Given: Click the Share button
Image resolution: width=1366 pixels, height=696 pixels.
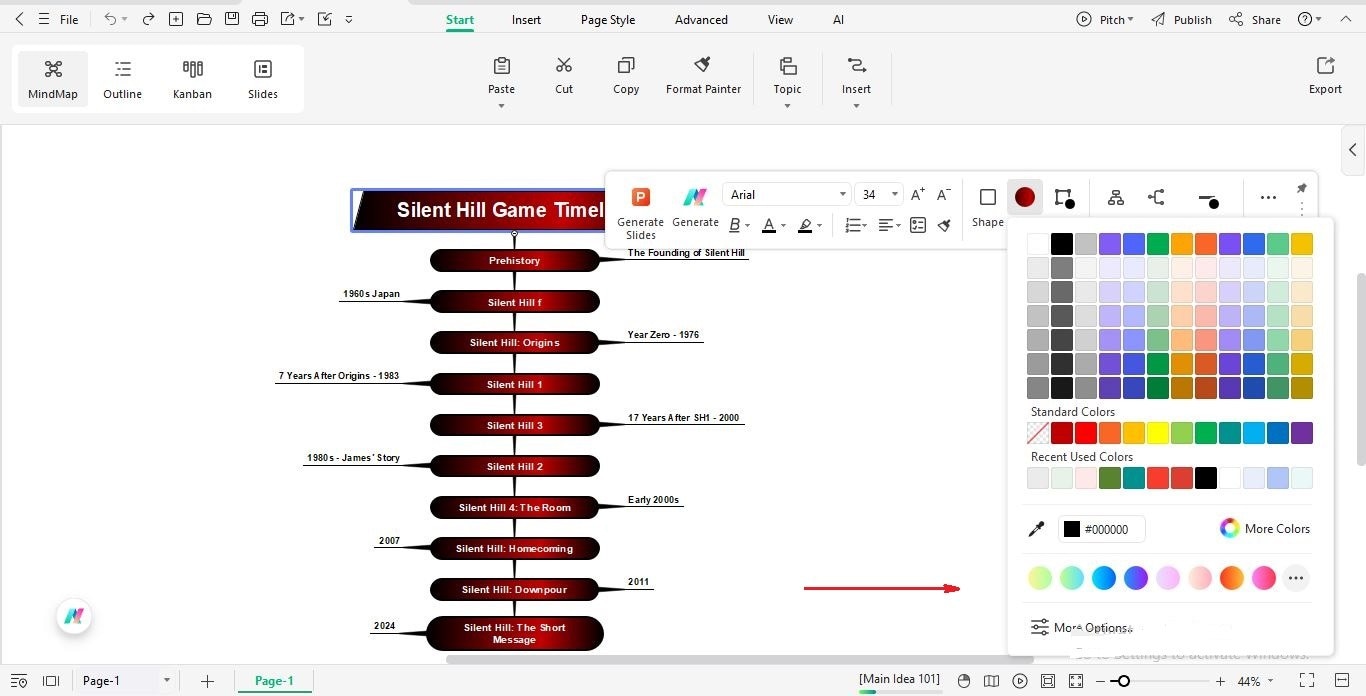Looking at the screenshot, I should pyautogui.click(x=1255, y=19).
